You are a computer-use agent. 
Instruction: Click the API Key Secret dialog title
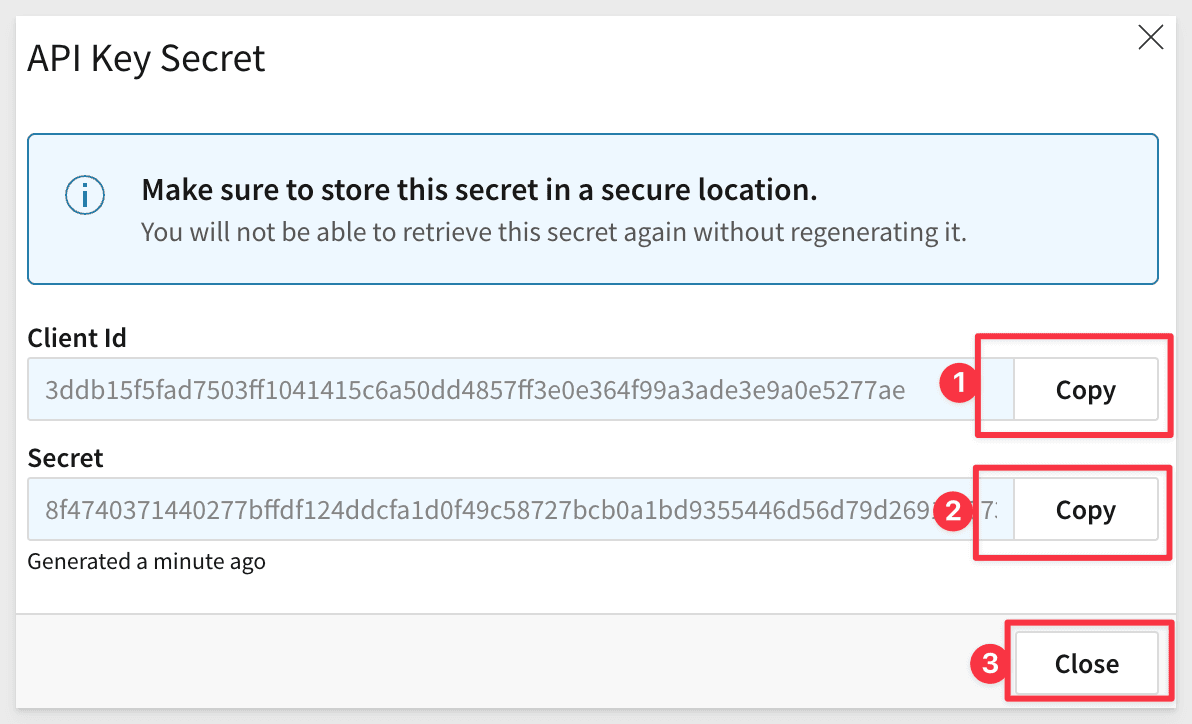point(146,58)
